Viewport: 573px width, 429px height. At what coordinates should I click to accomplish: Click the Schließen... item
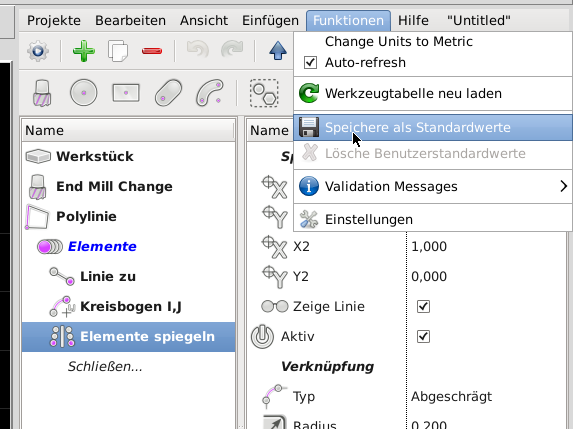105,367
